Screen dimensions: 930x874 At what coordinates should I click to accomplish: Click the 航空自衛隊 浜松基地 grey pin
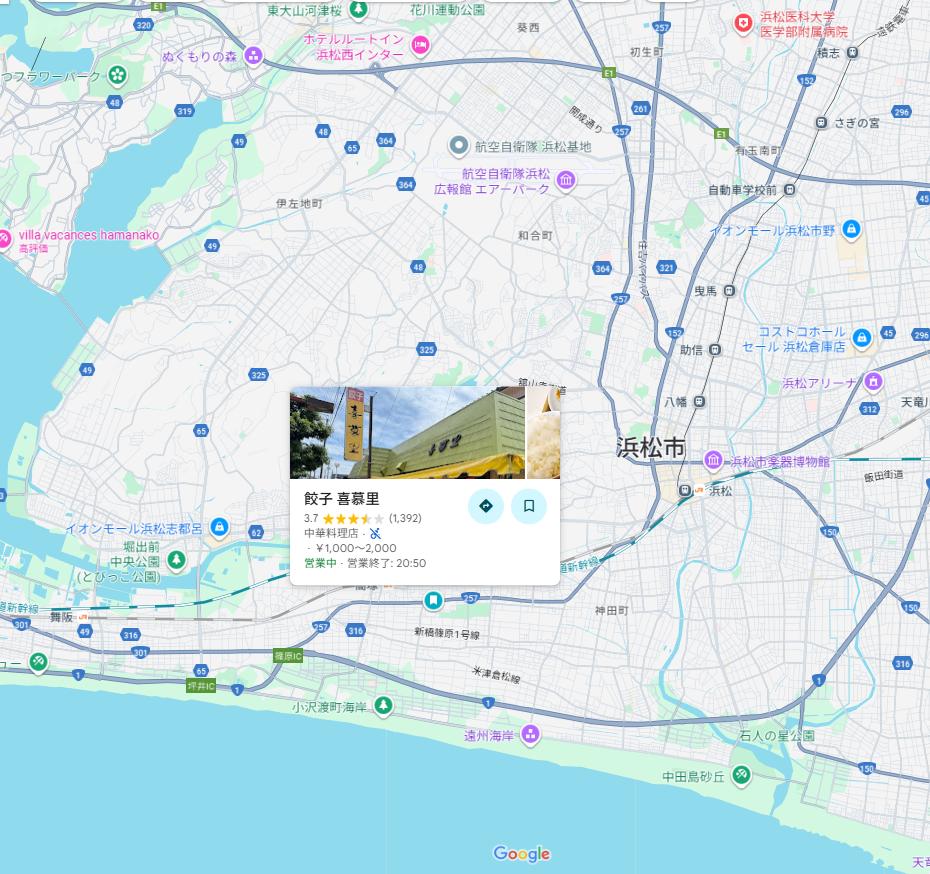pos(458,146)
